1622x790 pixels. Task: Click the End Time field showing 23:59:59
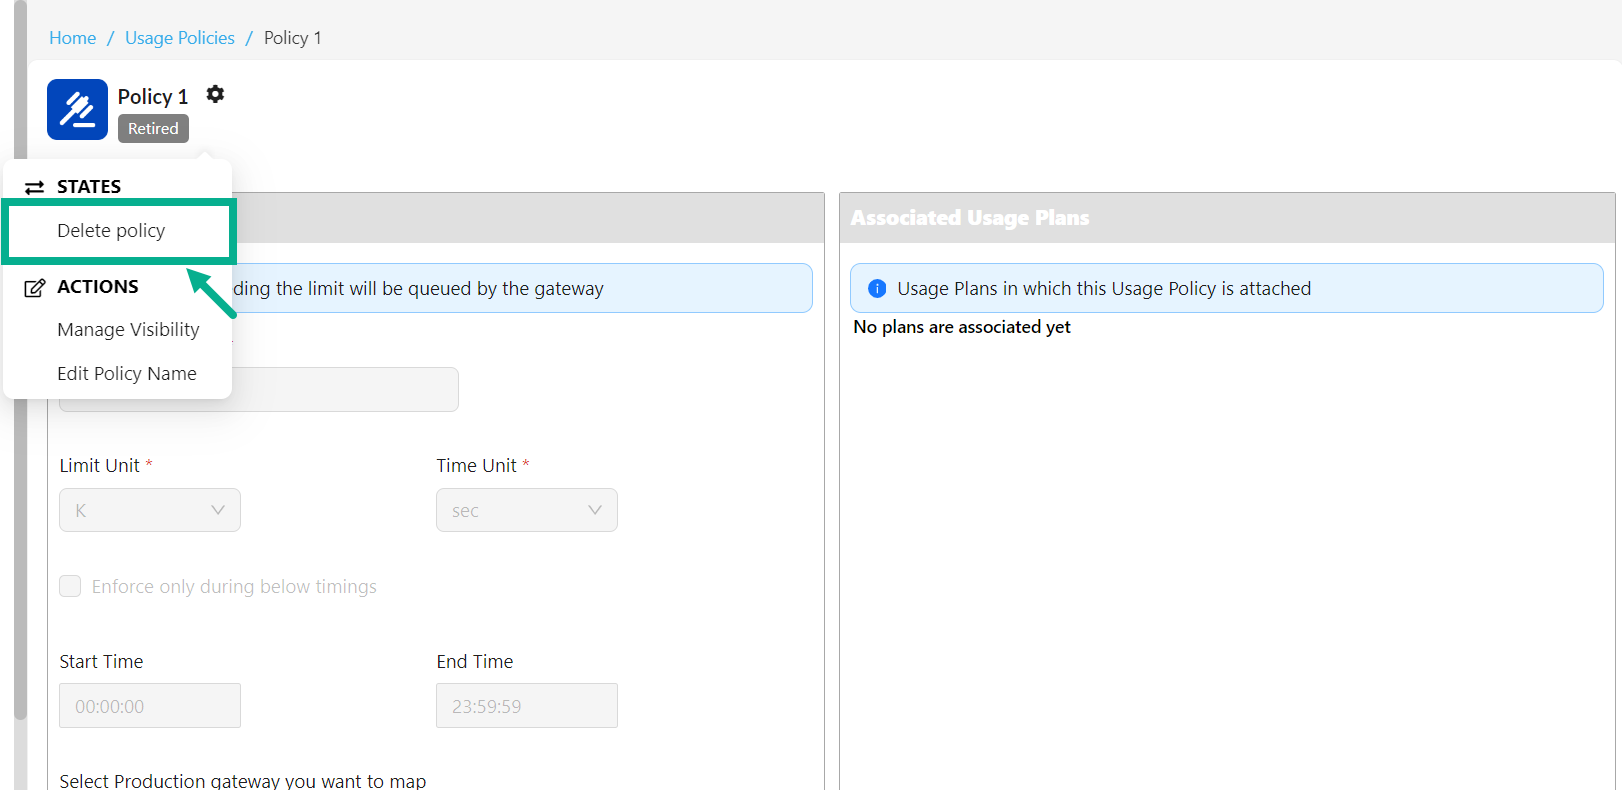tap(526, 706)
